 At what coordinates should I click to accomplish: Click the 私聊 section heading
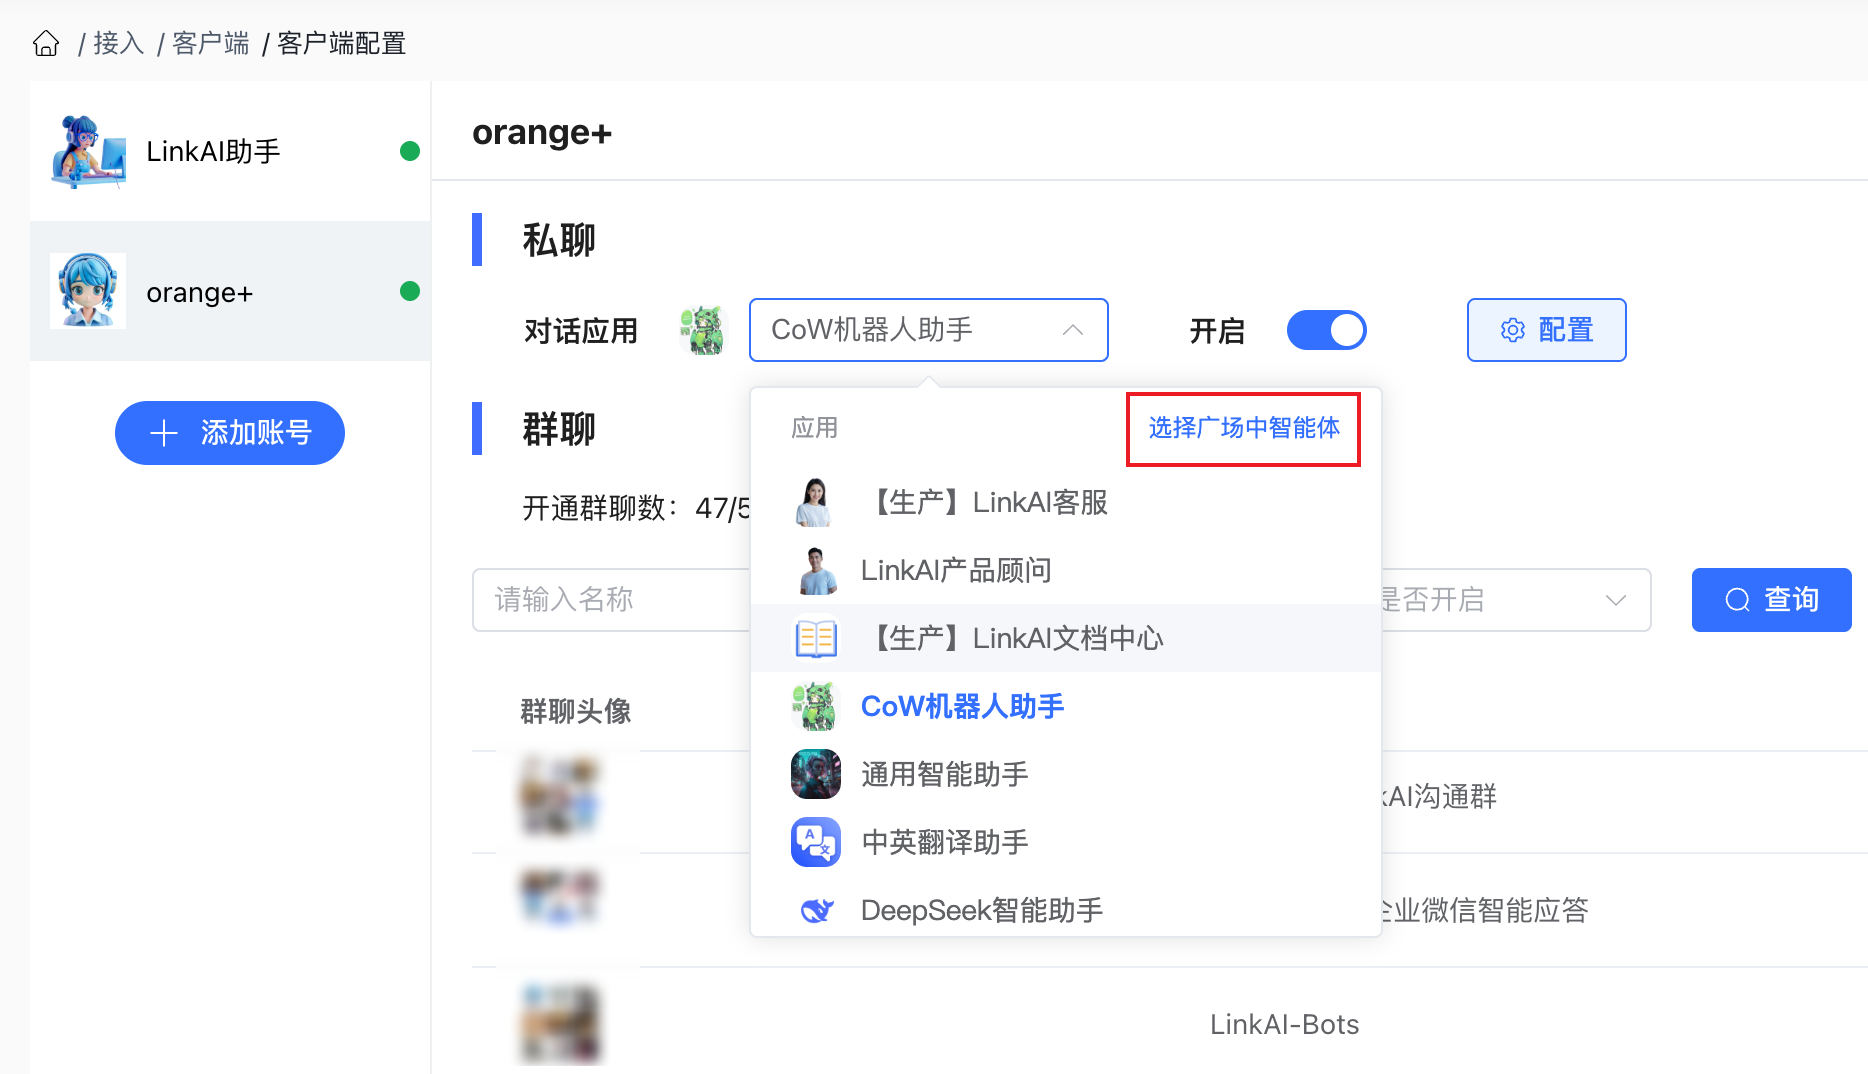tap(559, 240)
